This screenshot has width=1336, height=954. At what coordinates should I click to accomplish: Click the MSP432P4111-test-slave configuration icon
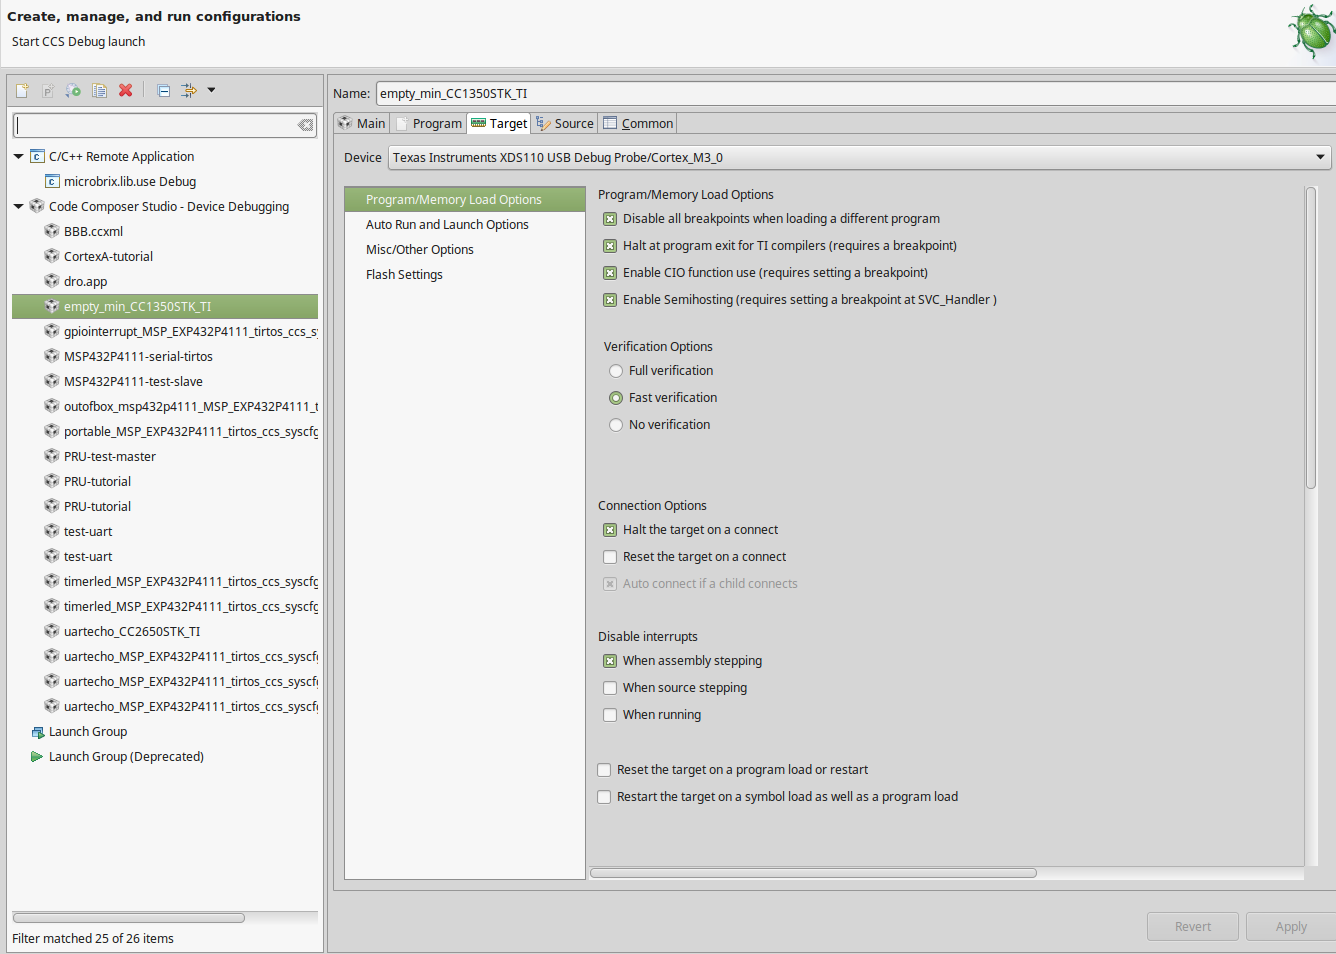[x=52, y=381]
